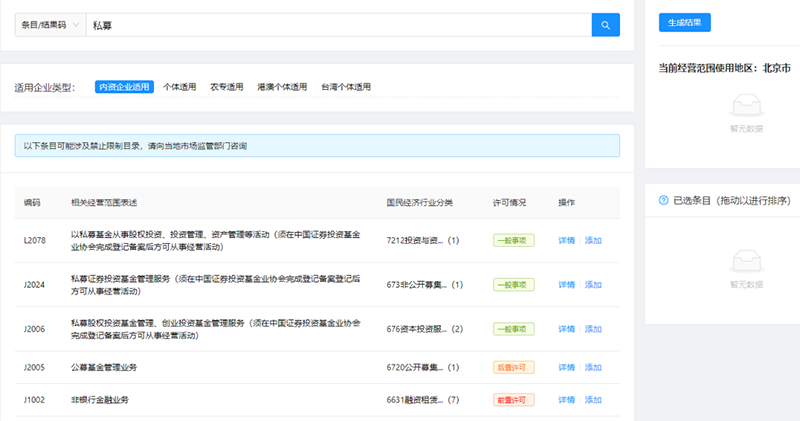Switch to 农专适用 filter
Viewport: 800px width, 421px height.
coord(227,87)
